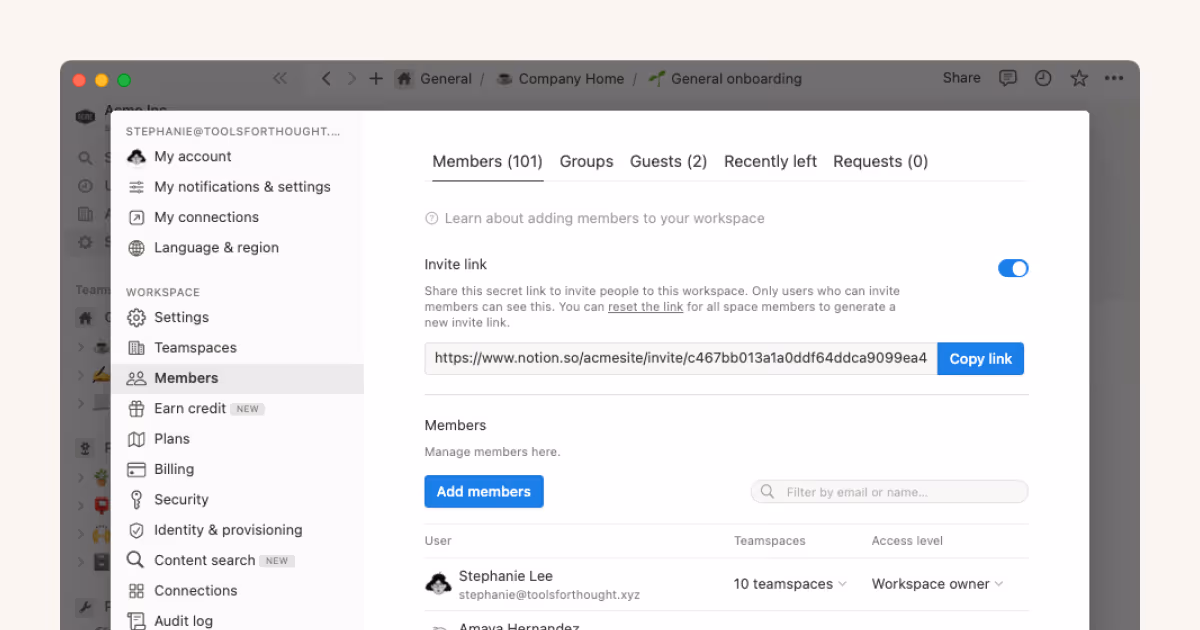The height and width of the screenshot is (630, 1200).
Task: Open the Guests (2) tab
Action: 668,161
